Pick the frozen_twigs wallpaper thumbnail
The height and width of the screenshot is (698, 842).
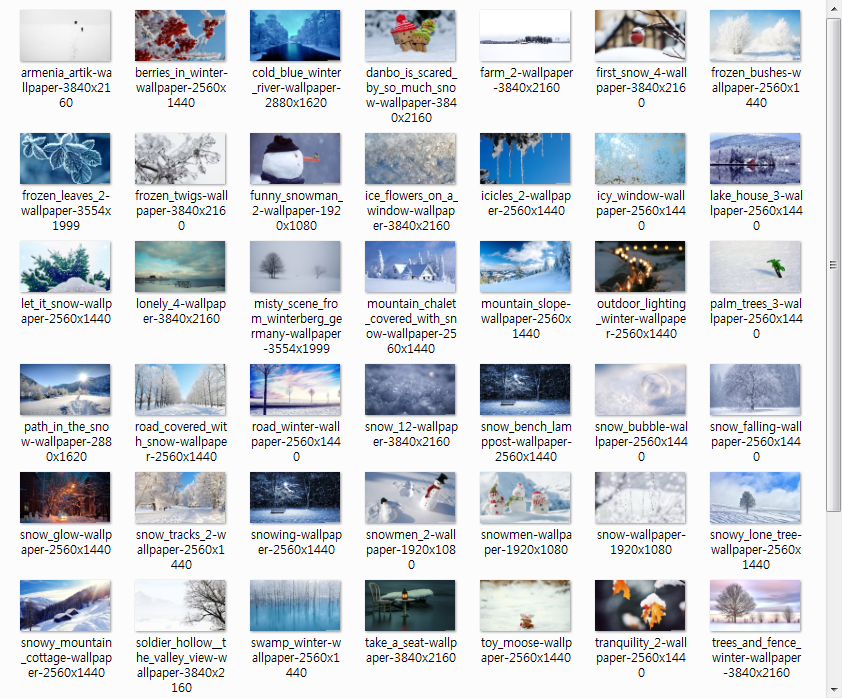coord(180,158)
